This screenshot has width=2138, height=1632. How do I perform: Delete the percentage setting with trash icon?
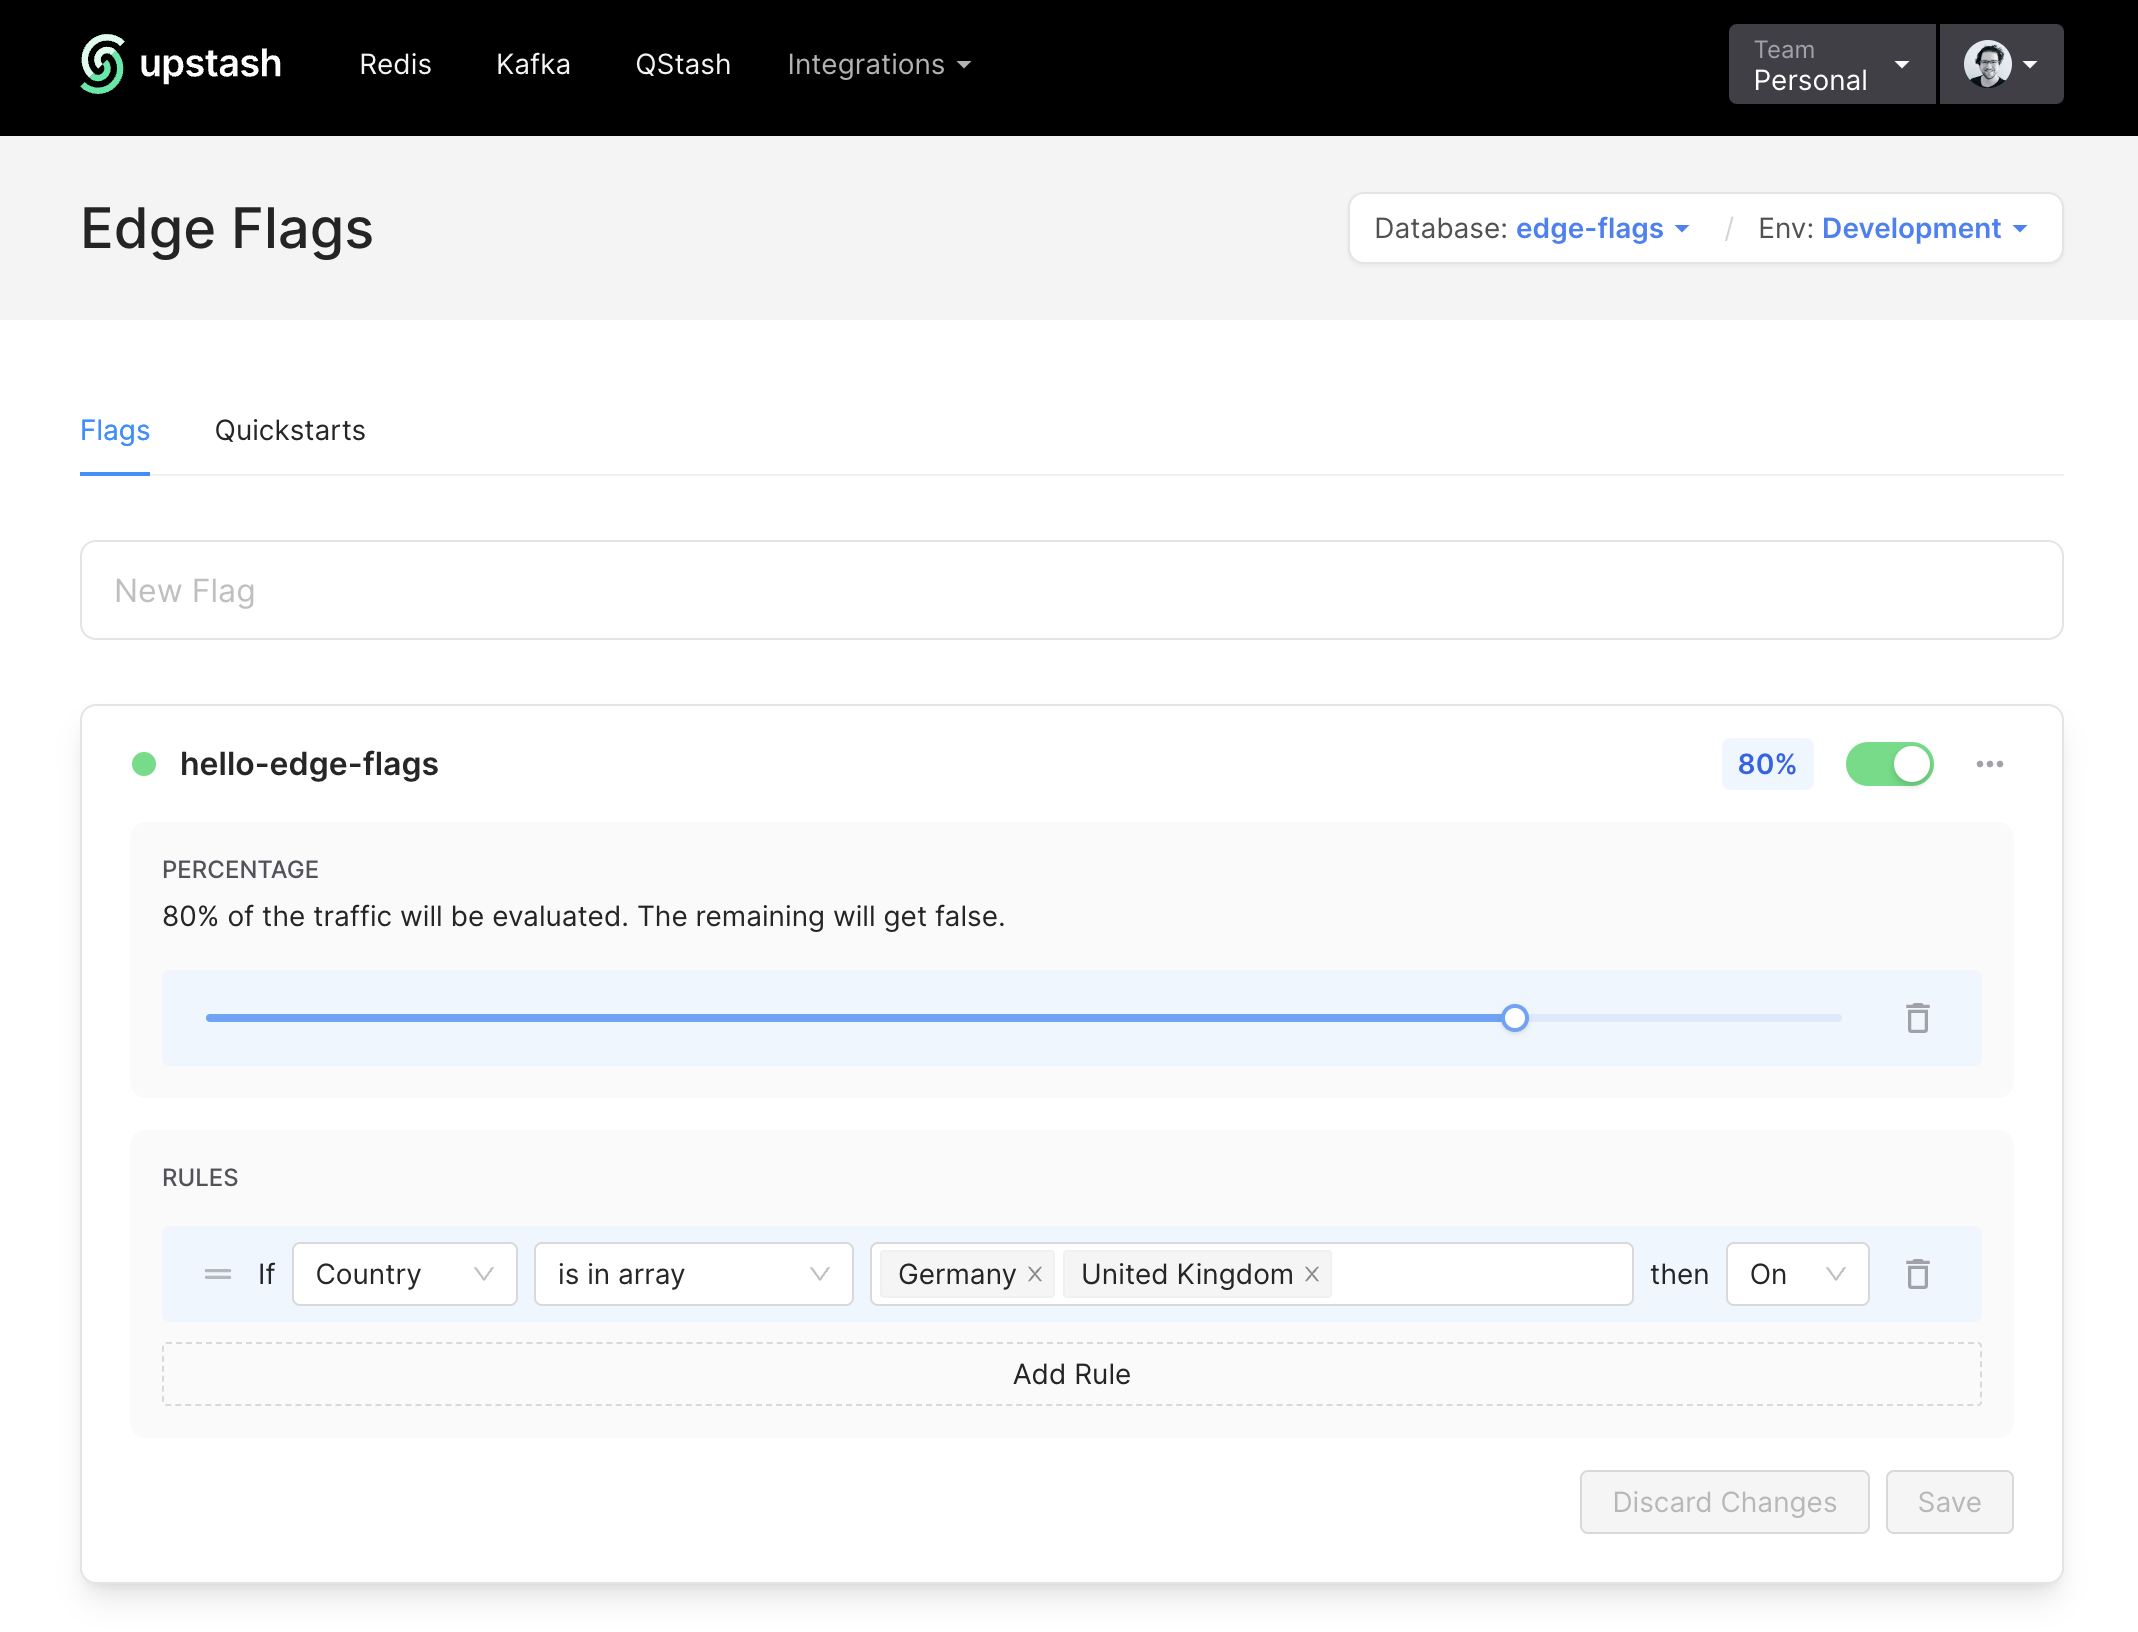[1917, 1018]
